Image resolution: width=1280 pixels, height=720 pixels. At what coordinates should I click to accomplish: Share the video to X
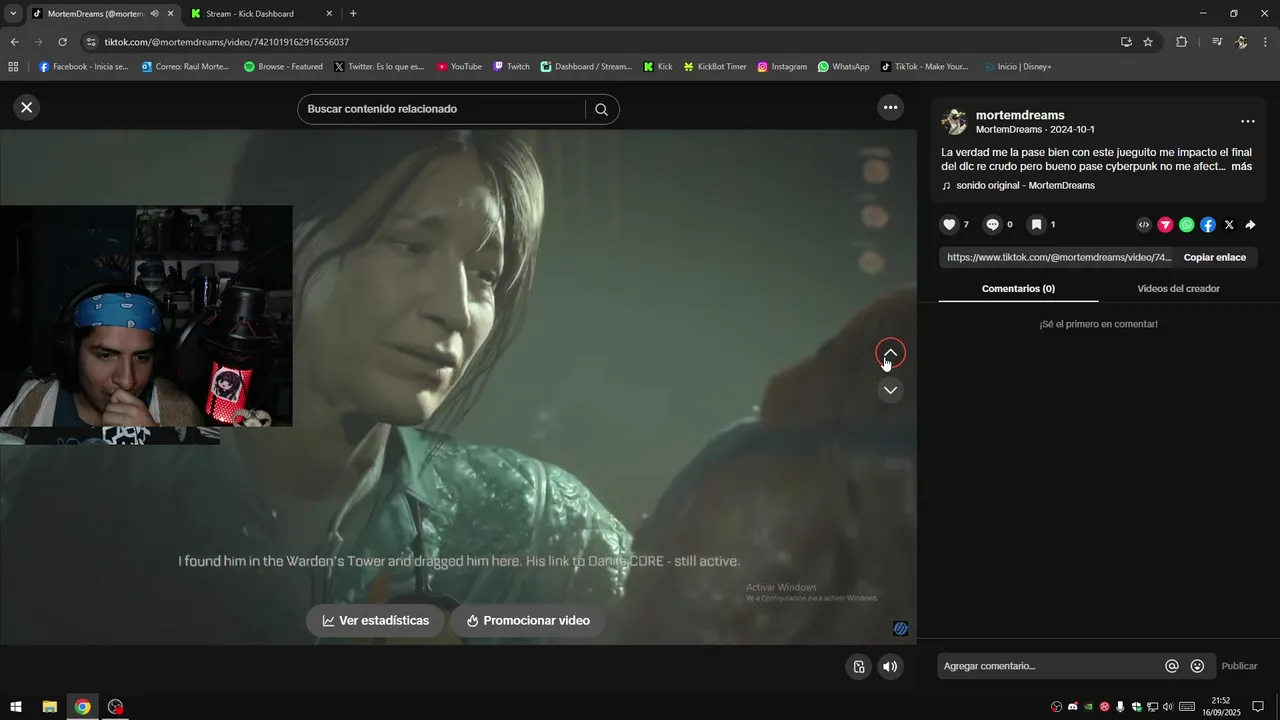point(1229,225)
